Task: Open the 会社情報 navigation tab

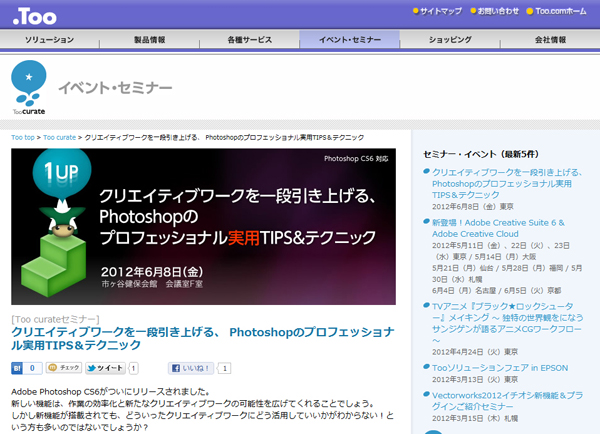Action: pos(549,40)
